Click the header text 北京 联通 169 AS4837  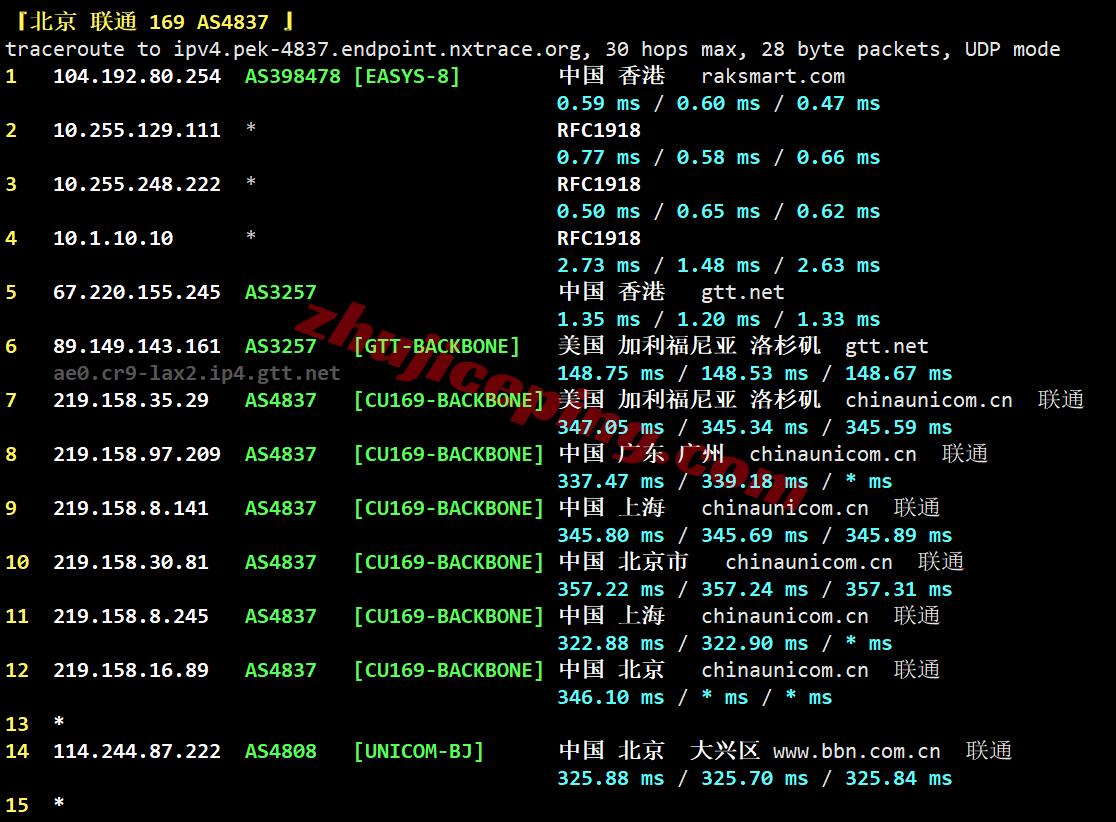(x=149, y=22)
